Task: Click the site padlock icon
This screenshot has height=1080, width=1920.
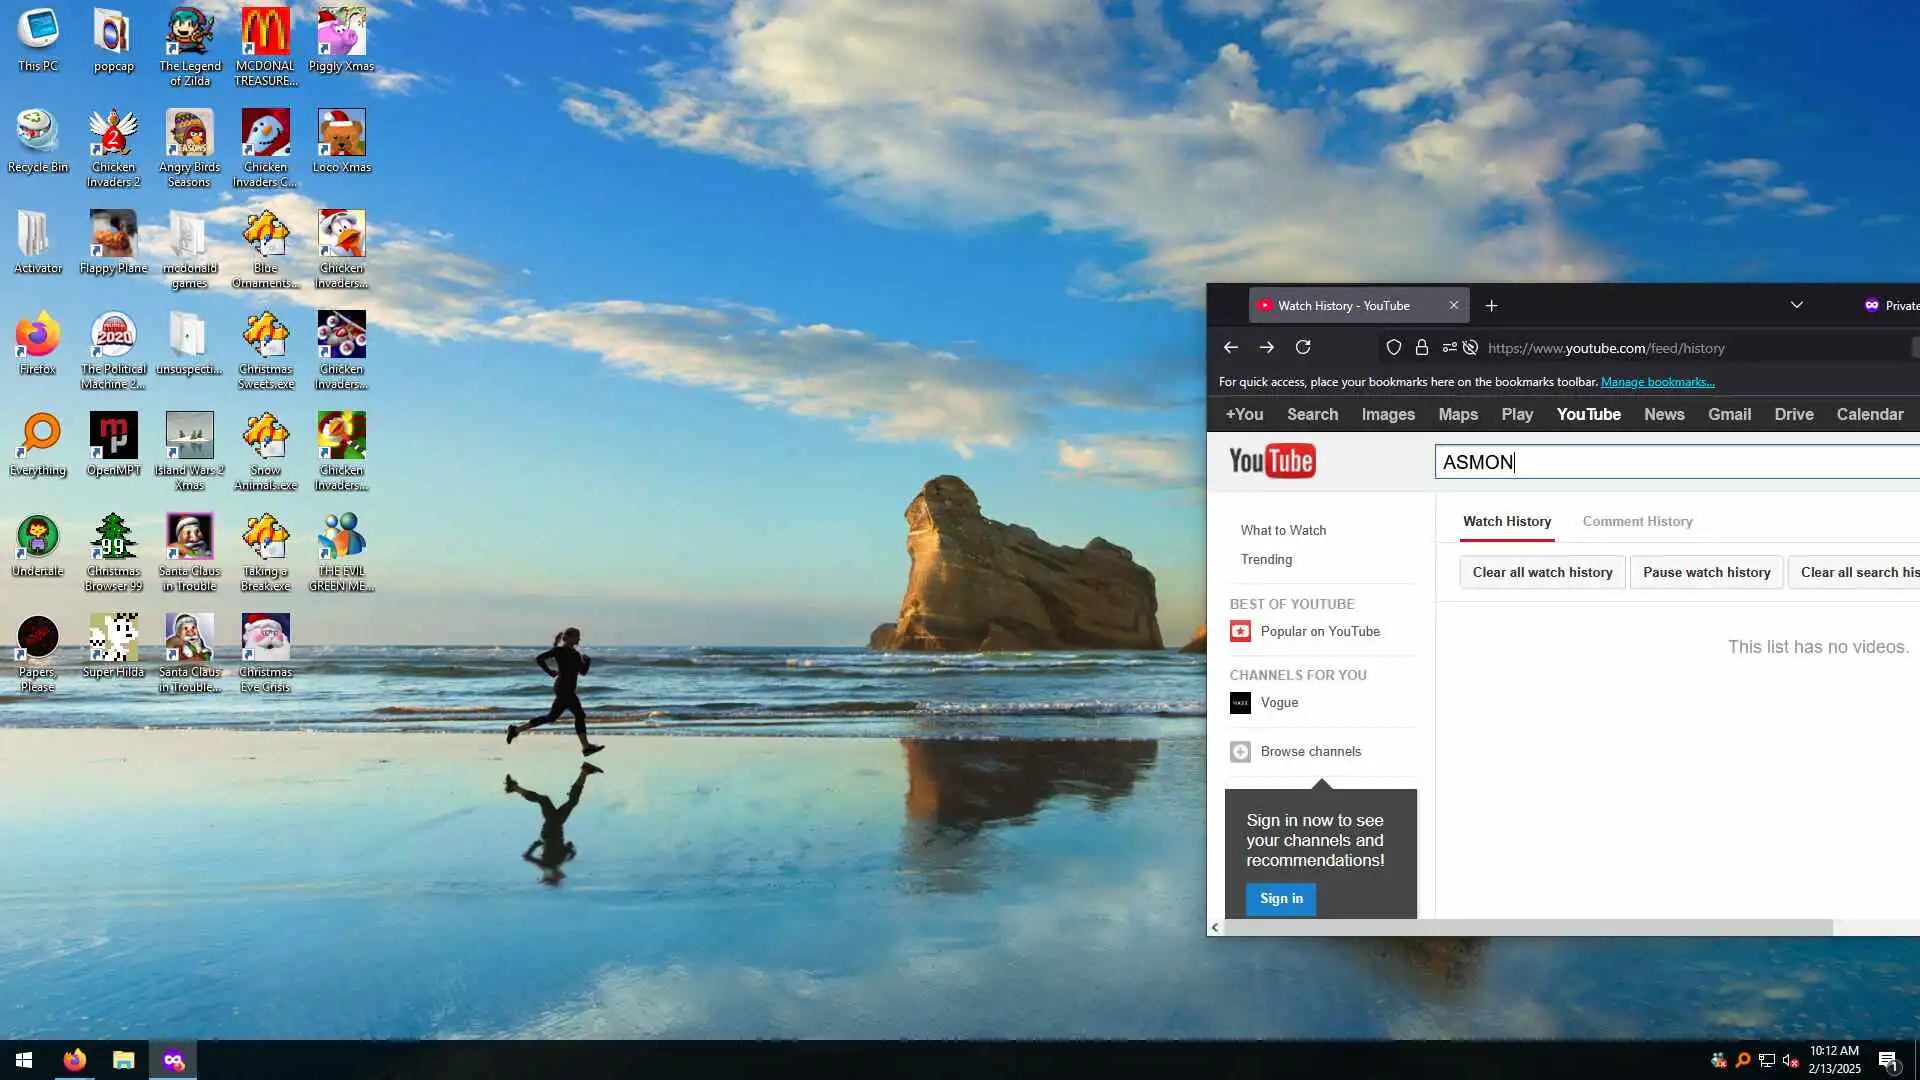Action: pos(1421,347)
